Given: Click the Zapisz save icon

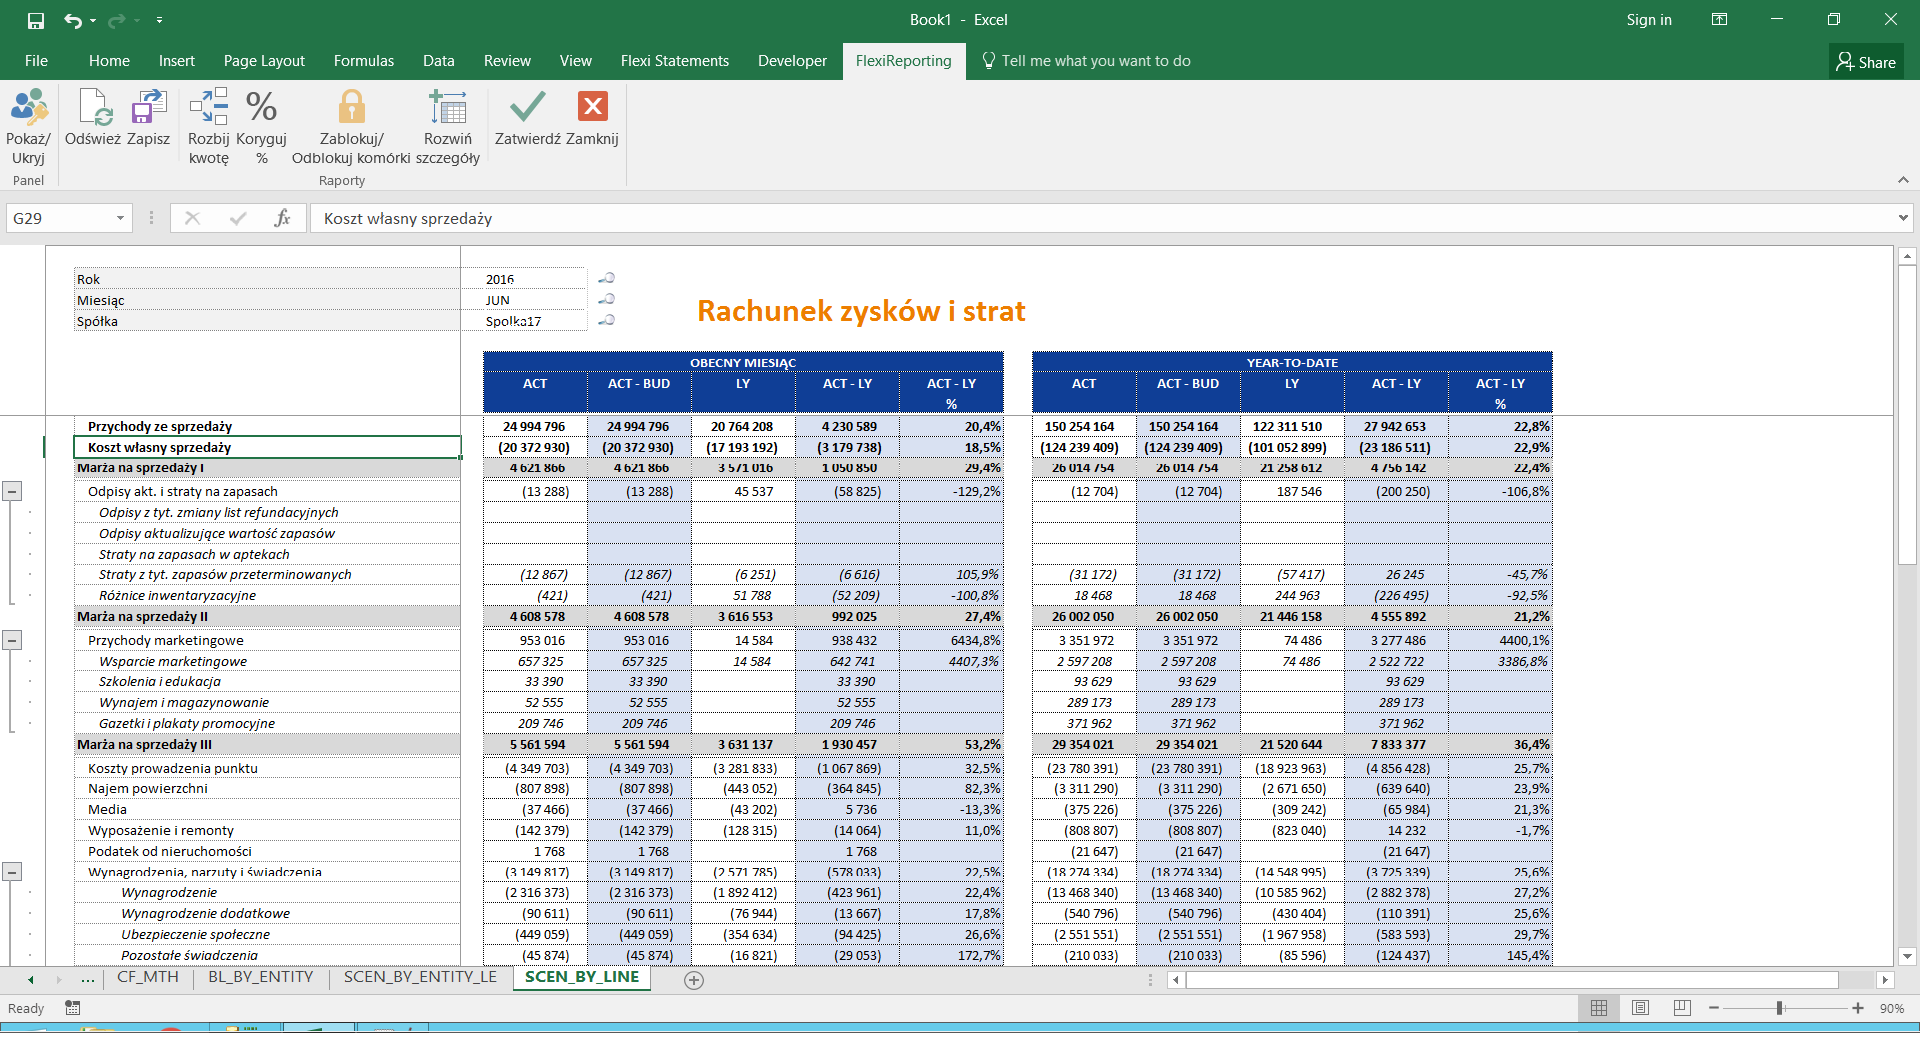Looking at the screenshot, I should click(148, 108).
